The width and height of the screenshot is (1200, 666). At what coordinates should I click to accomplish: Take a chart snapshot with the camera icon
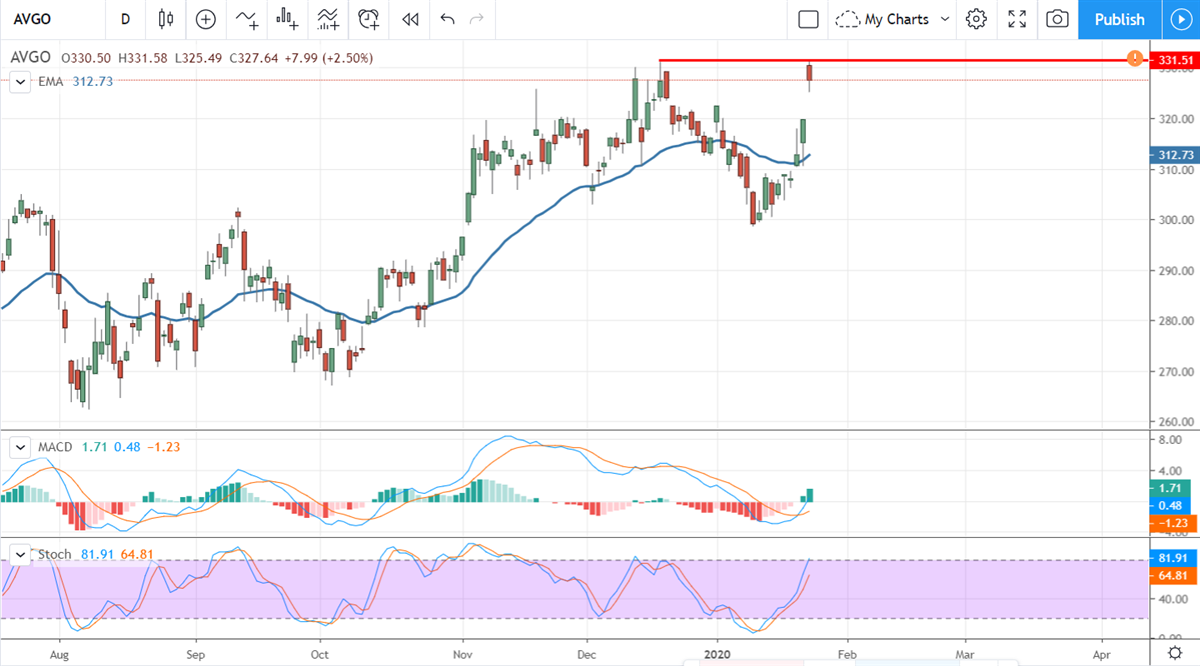point(1057,19)
